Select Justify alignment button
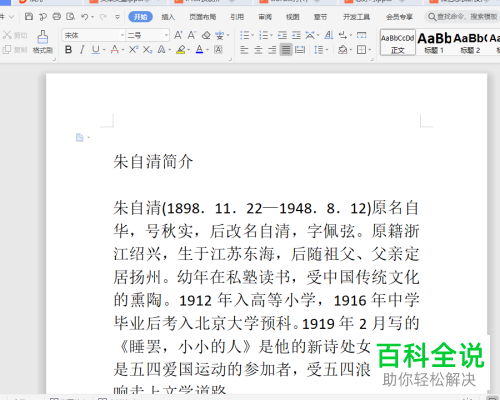This screenshot has height=400, width=500. (286, 50)
